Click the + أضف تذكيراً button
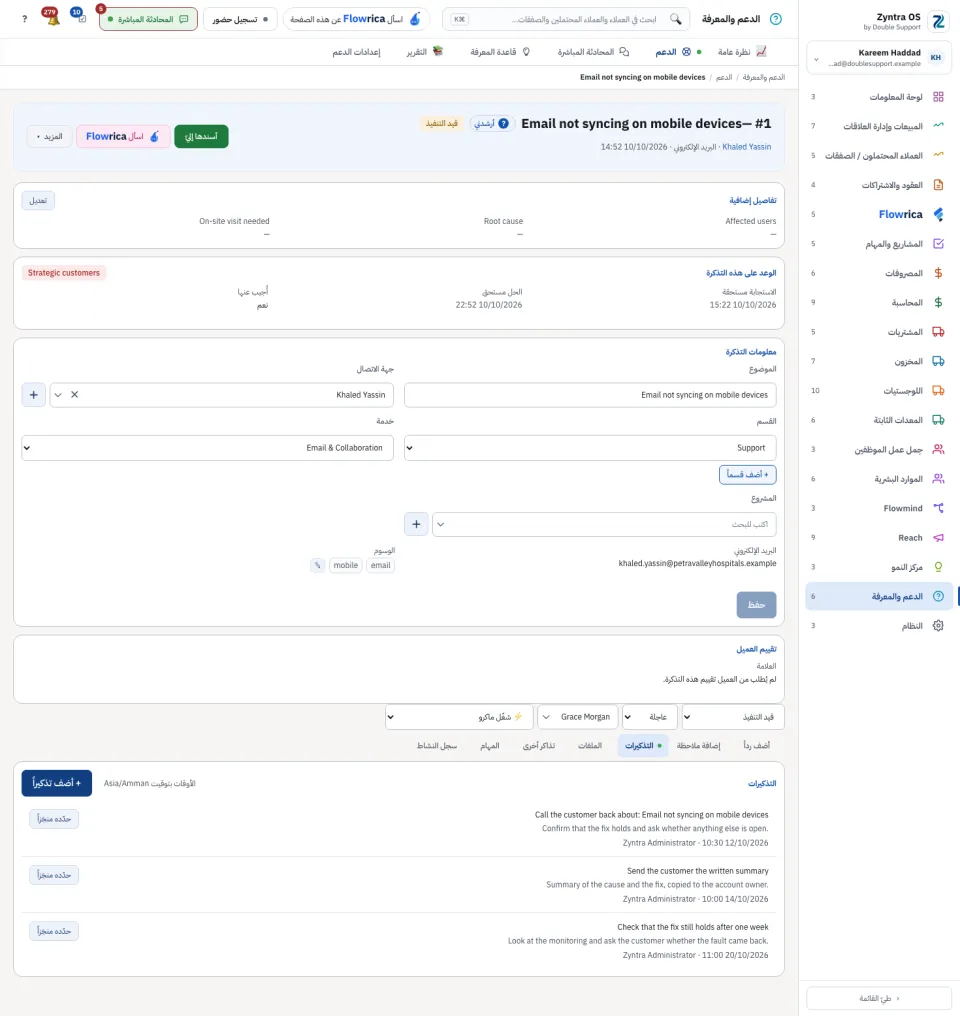960x1016 pixels. (57, 783)
